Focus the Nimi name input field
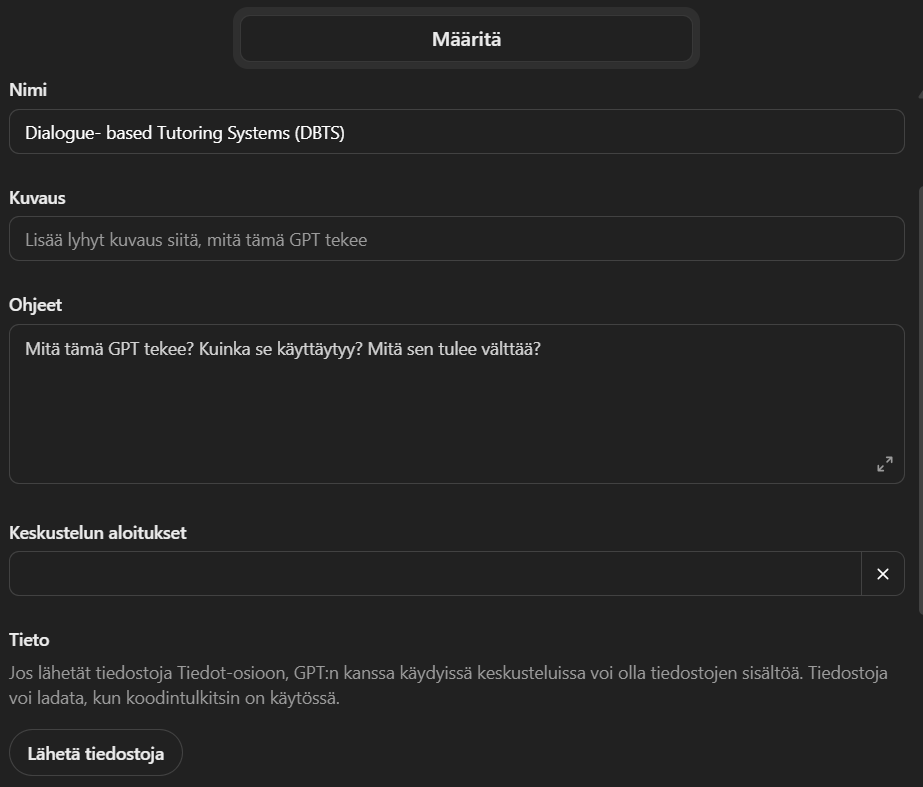Viewport: 923px width, 787px height. point(457,132)
